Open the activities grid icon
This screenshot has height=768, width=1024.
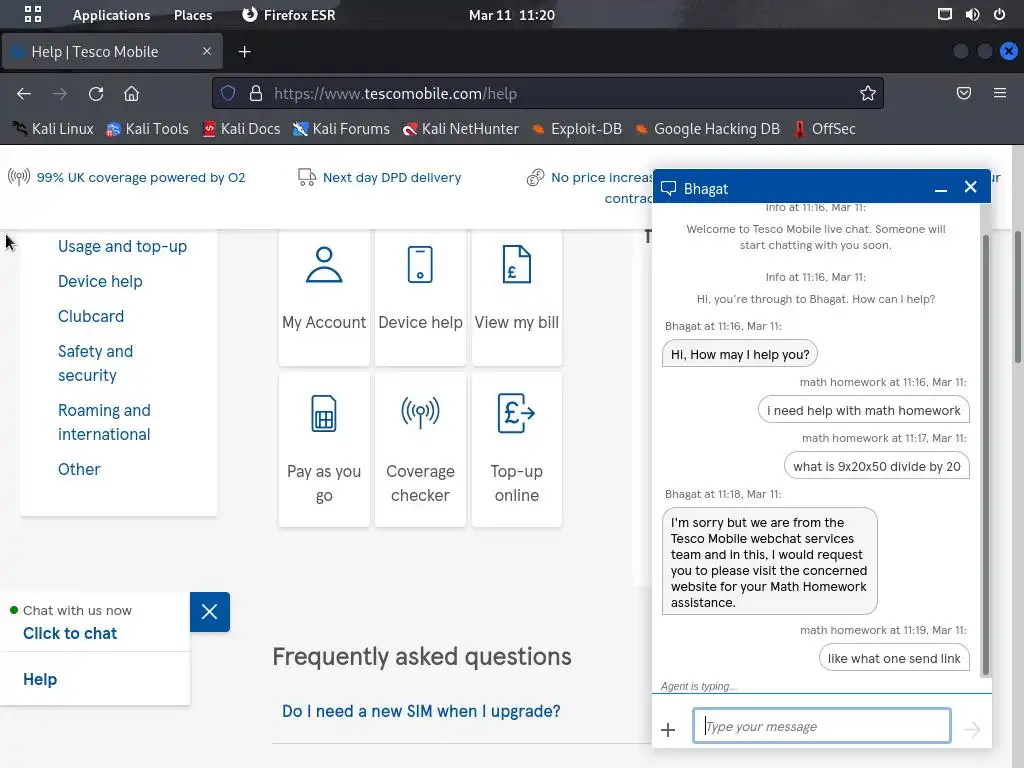(33, 14)
